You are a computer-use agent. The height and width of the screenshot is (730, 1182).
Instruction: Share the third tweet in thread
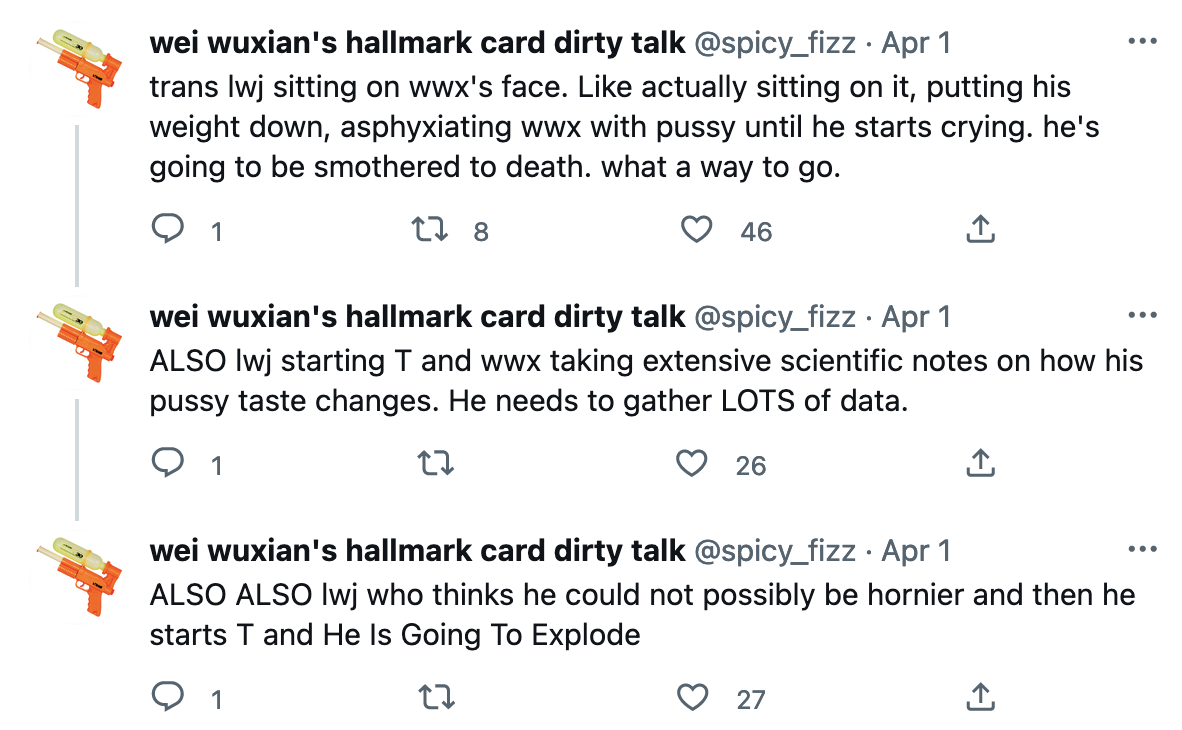click(980, 698)
